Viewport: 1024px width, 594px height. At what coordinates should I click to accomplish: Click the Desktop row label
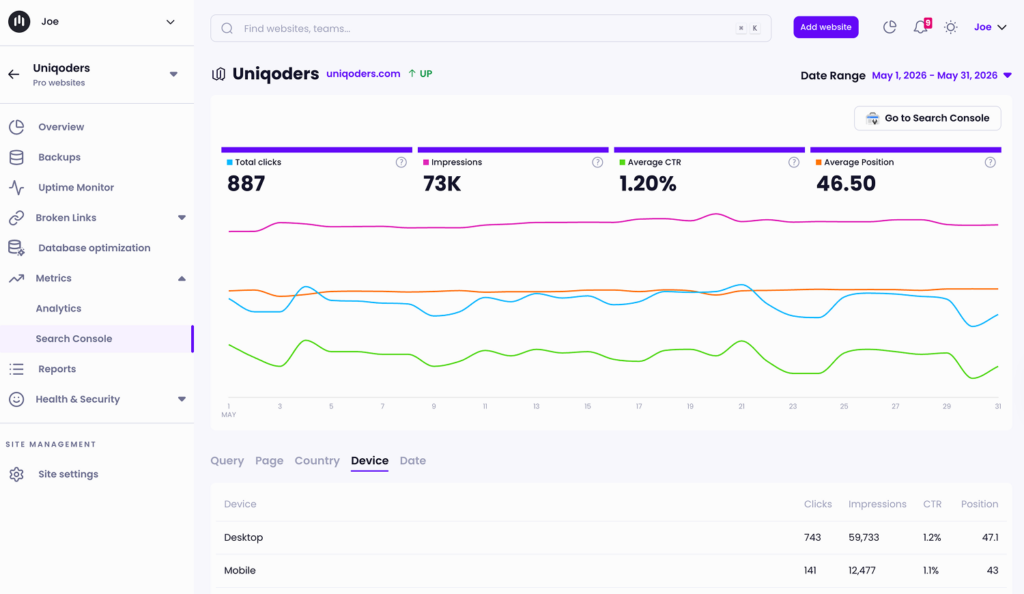coord(244,538)
